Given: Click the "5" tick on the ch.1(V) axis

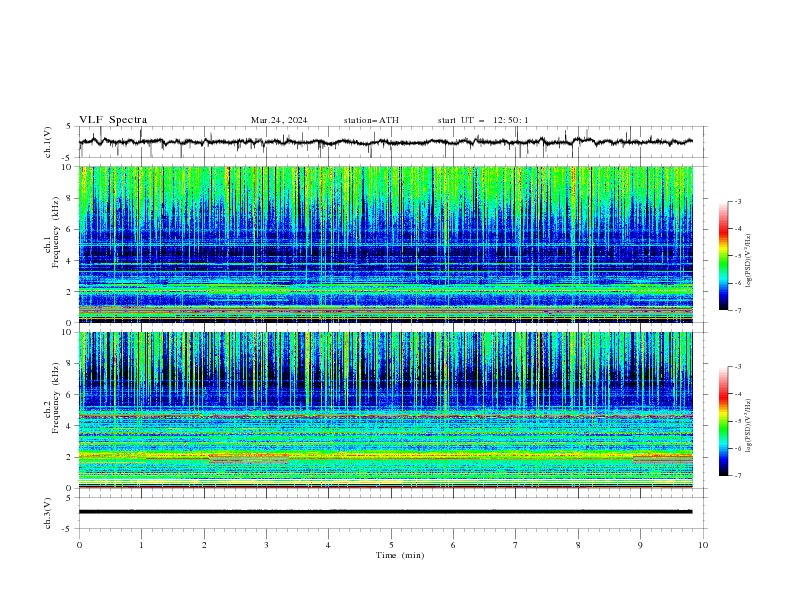Looking at the screenshot, I should coord(69,127).
